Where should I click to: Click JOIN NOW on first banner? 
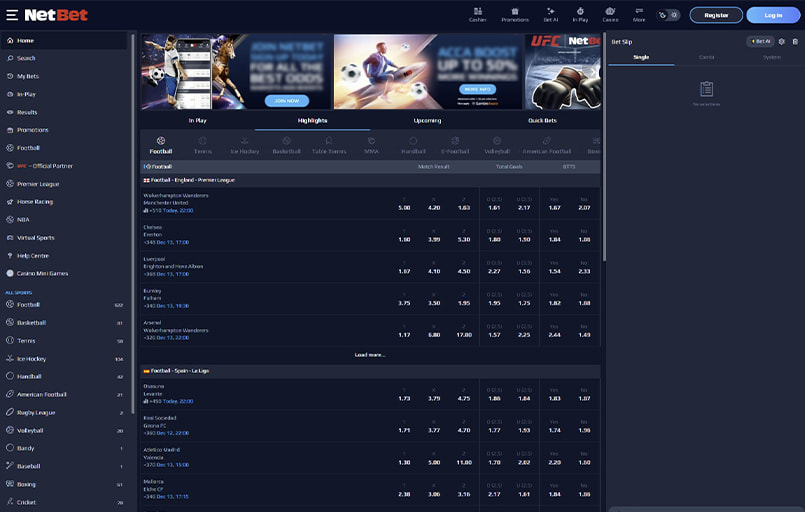[286, 101]
